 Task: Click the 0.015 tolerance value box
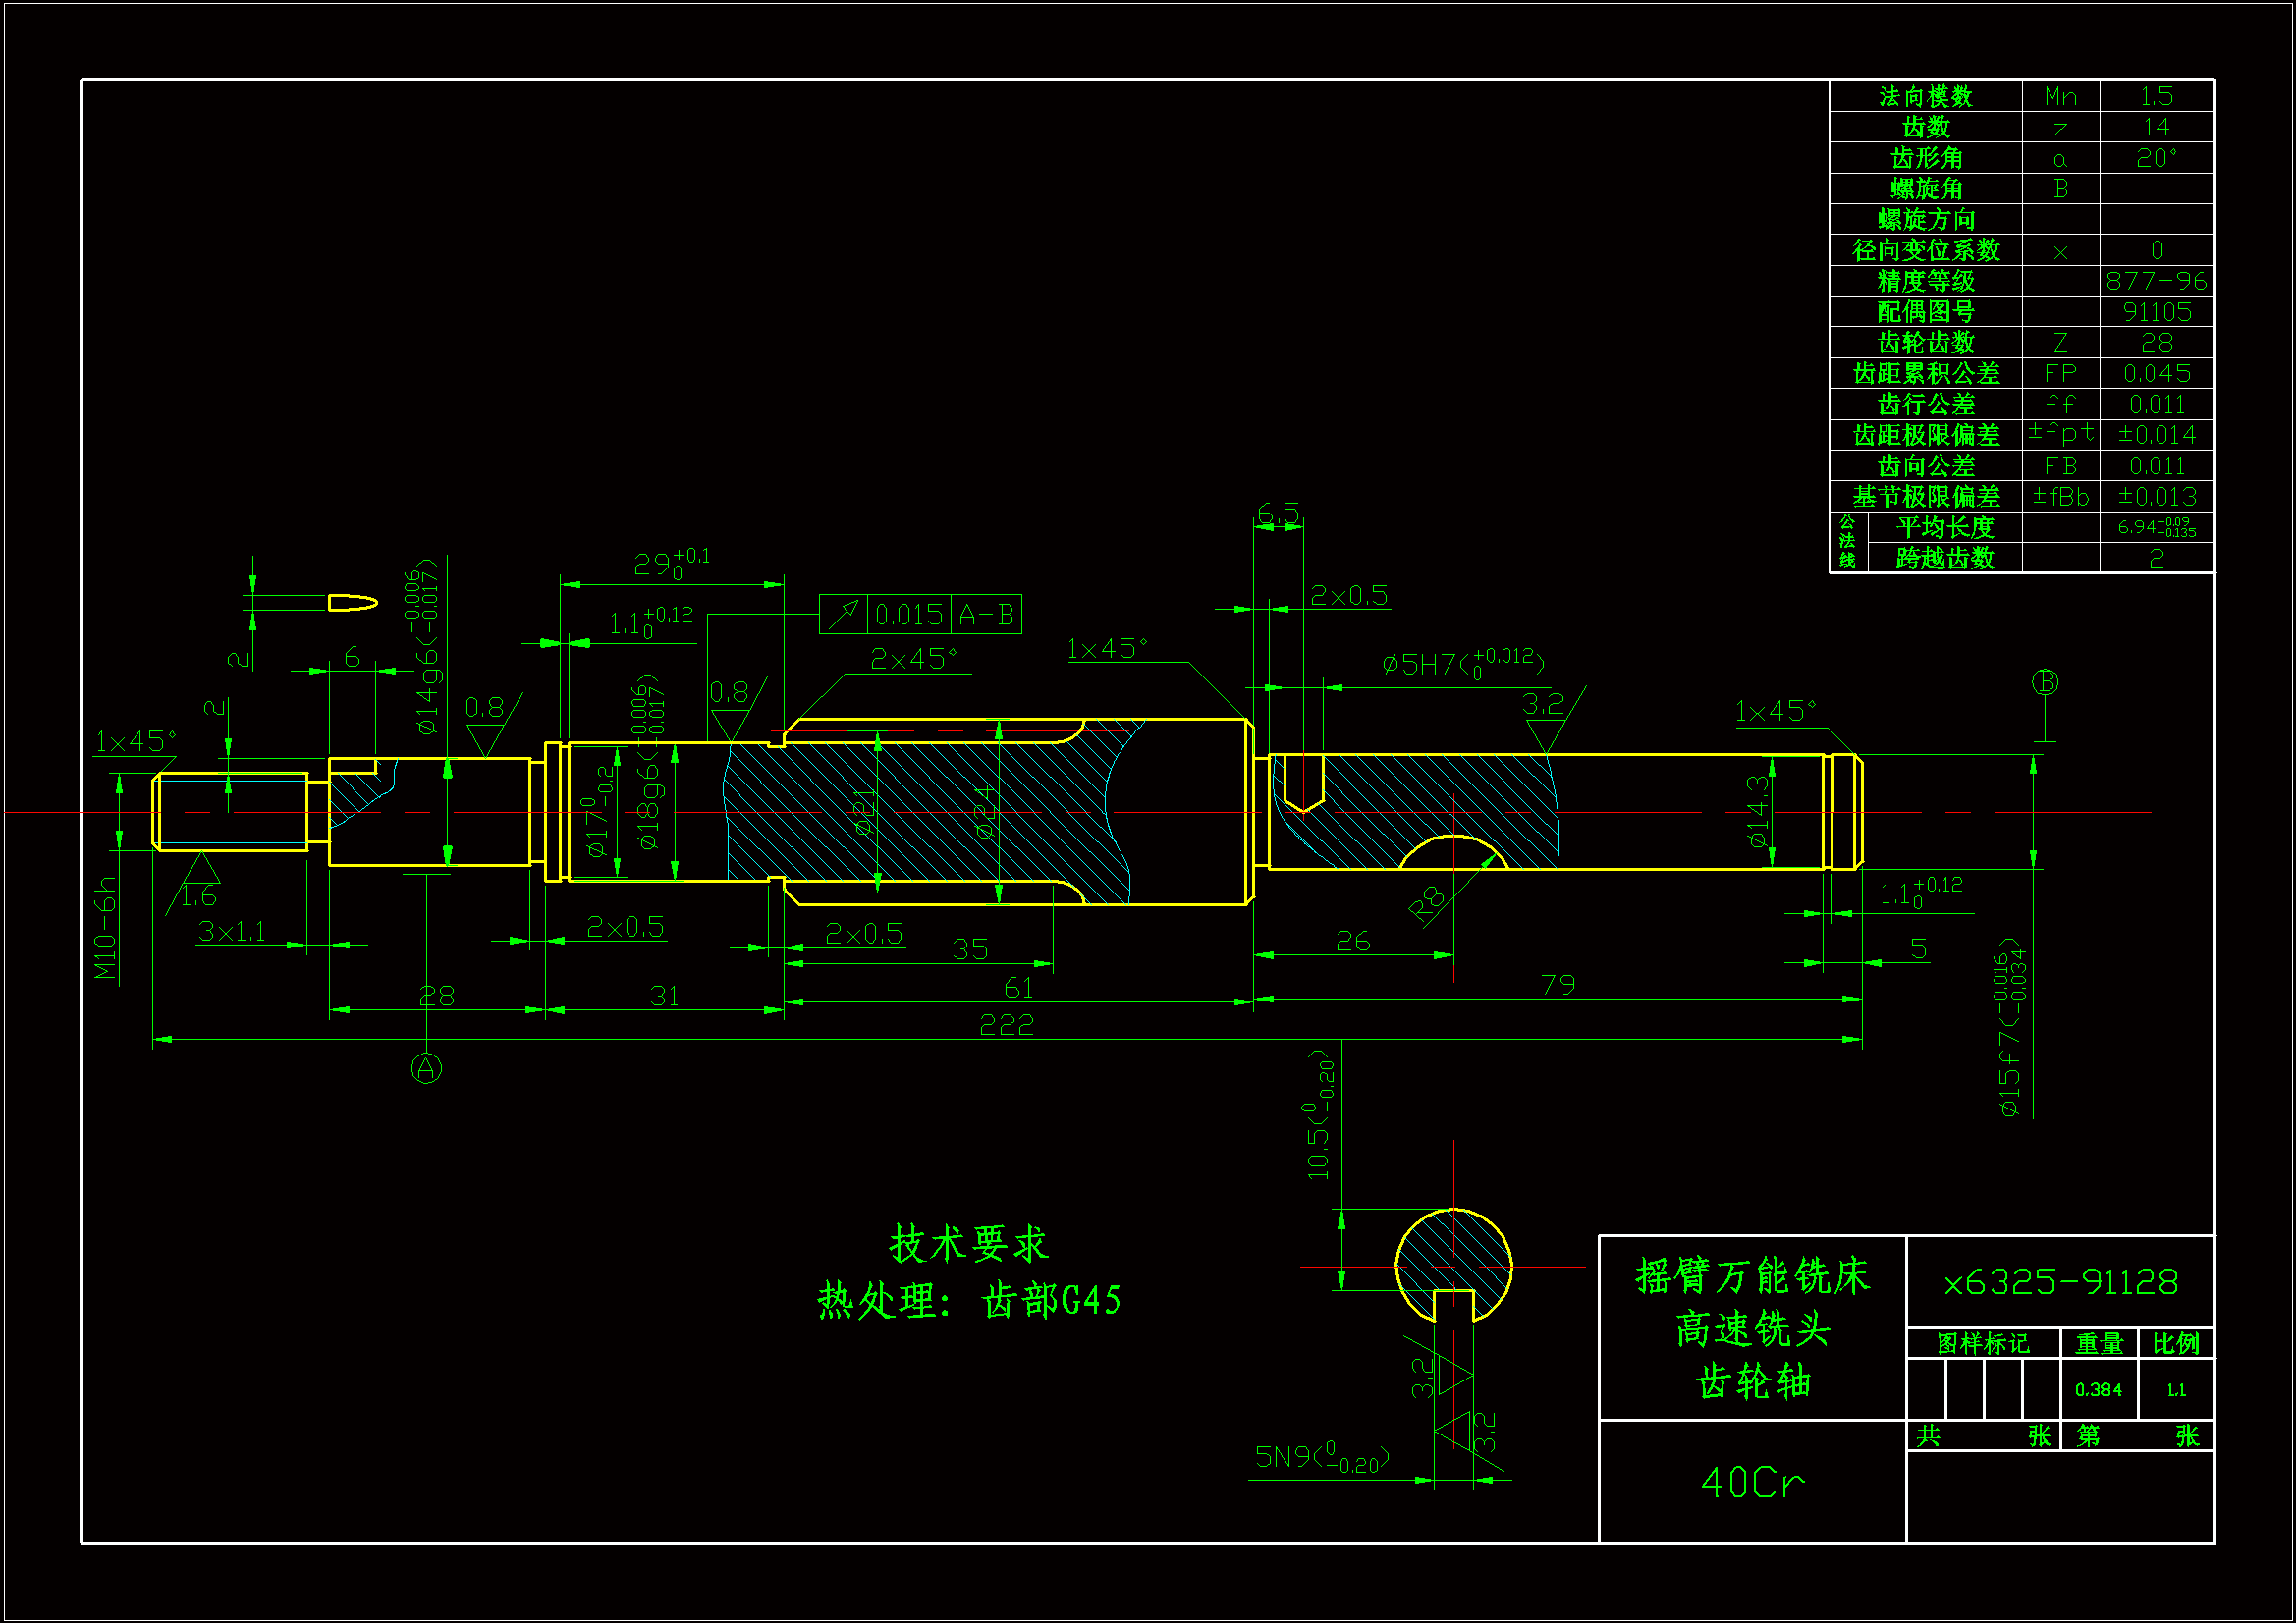[x=909, y=614]
